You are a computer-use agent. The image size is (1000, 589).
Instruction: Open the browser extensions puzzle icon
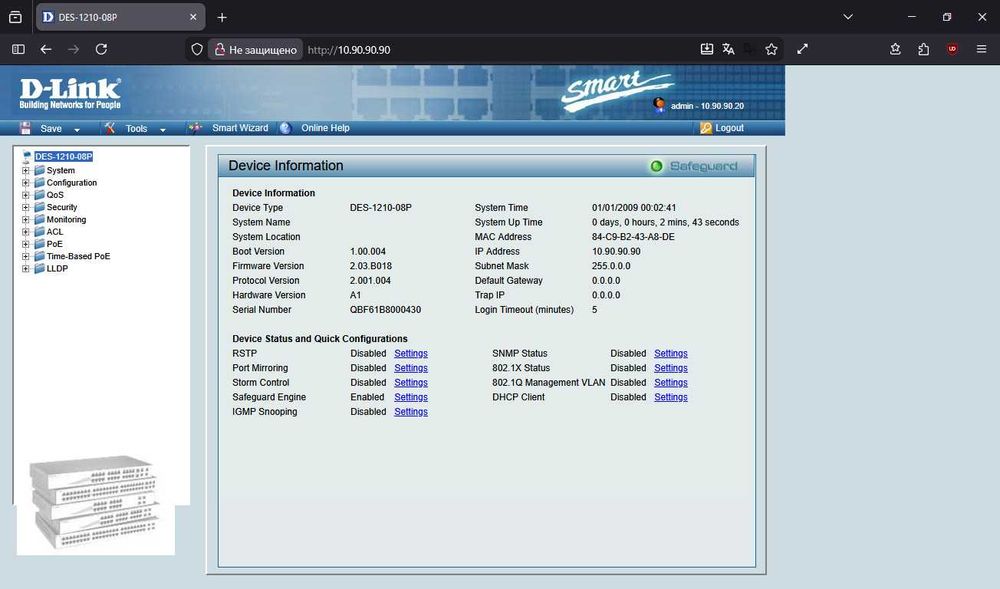click(923, 49)
